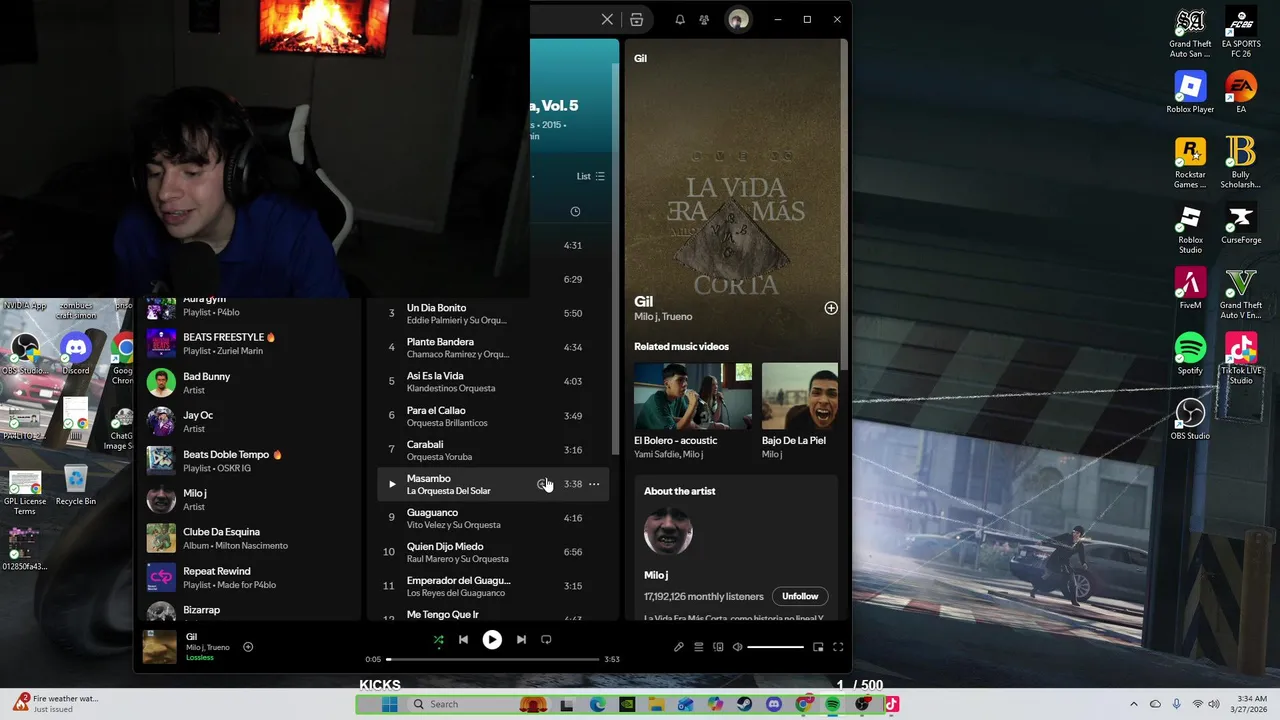Select the Asi Es la Vida track
This screenshot has height=720, width=1280.
point(492,382)
